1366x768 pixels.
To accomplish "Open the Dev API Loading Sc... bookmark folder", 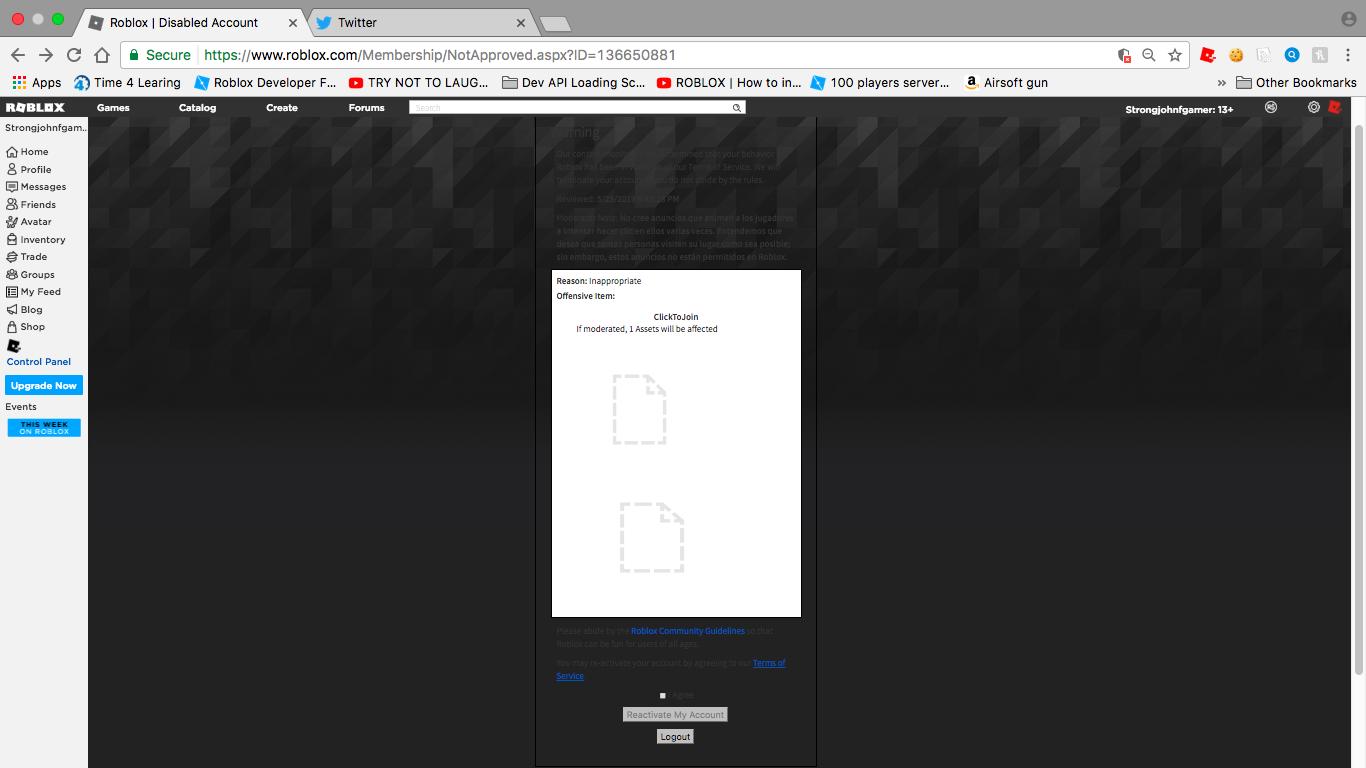I will tap(574, 83).
